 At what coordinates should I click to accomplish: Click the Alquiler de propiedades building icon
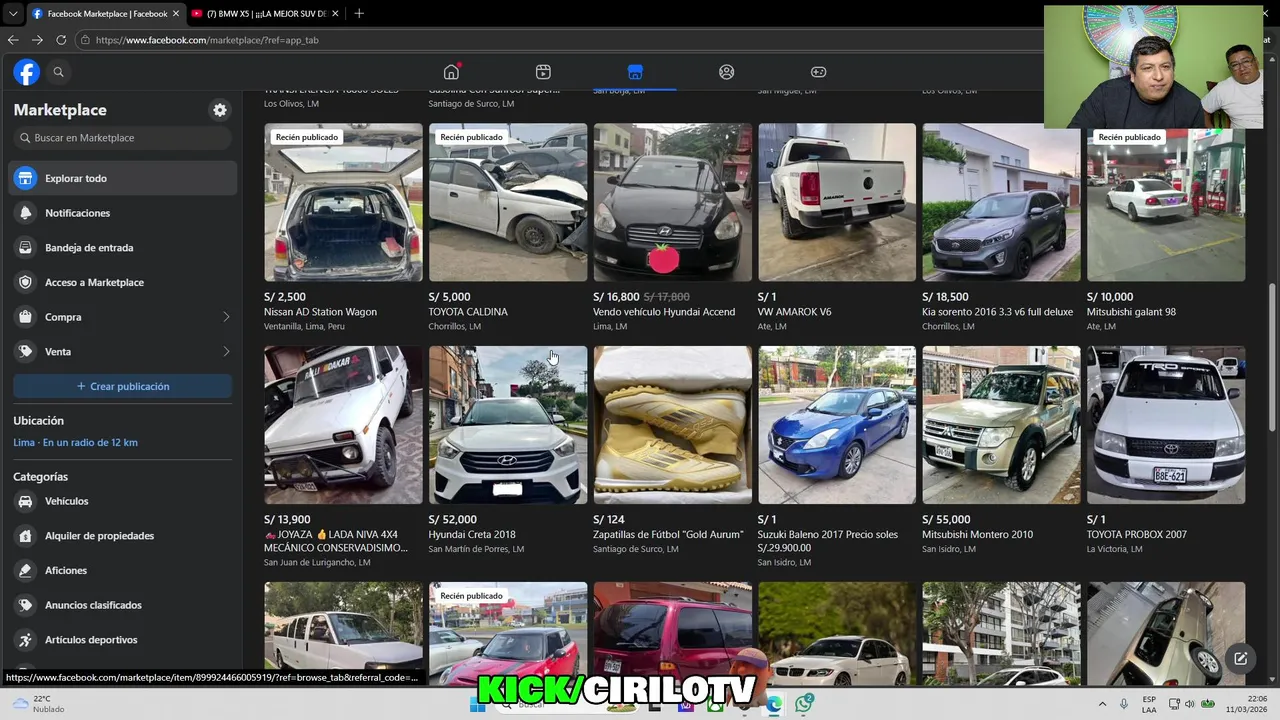25,536
